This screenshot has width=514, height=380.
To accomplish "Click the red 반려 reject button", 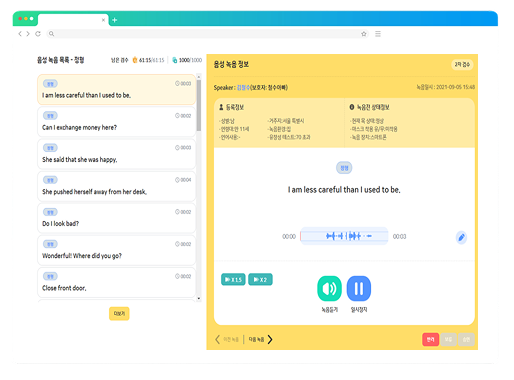I will (430, 339).
